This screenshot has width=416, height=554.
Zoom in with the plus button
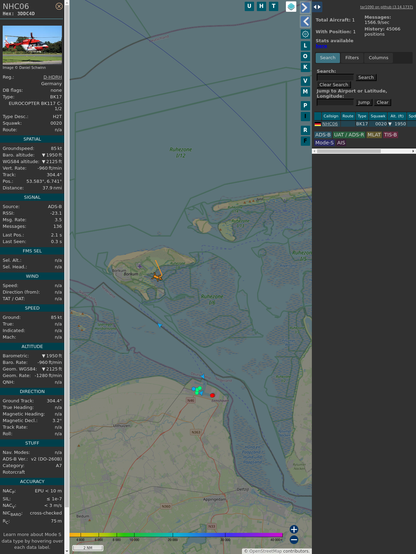click(x=294, y=529)
